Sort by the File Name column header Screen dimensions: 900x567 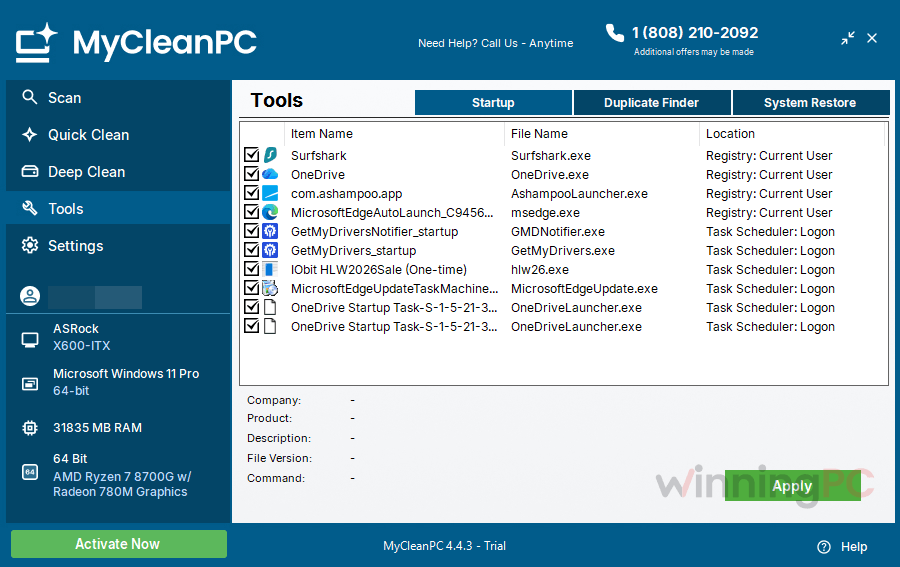pos(602,134)
